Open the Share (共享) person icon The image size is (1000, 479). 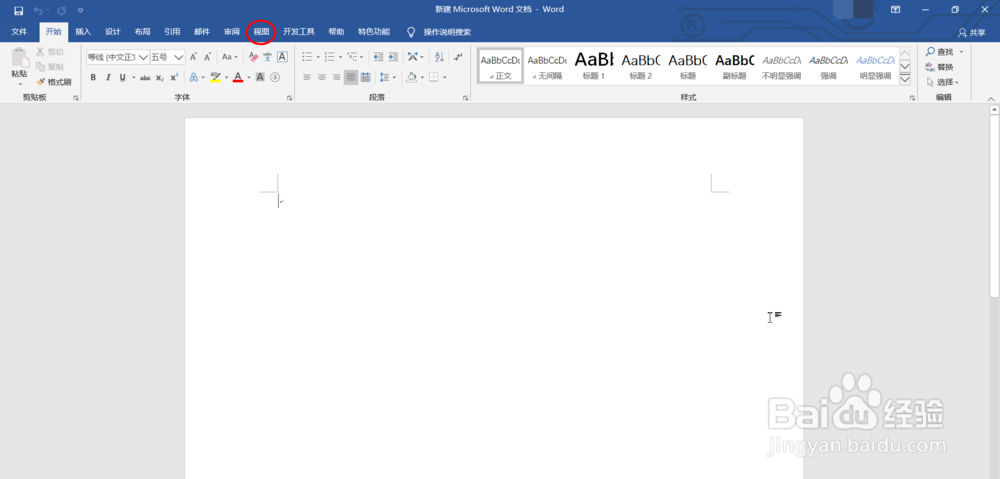click(x=962, y=33)
